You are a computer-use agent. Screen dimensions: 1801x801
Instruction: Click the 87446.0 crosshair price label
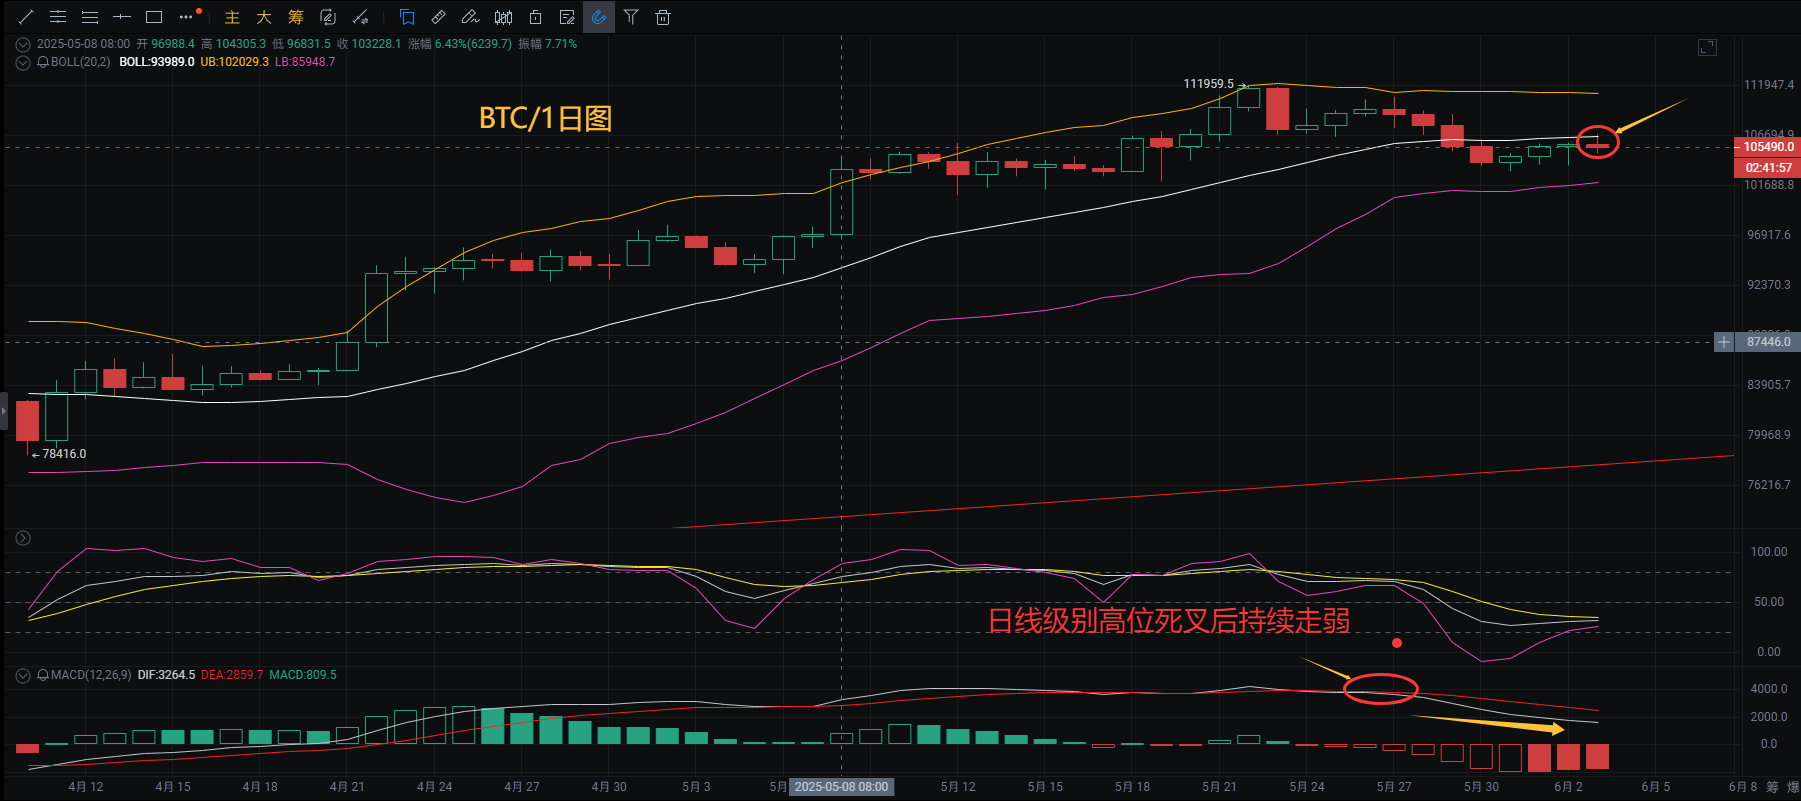(x=1768, y=342)
